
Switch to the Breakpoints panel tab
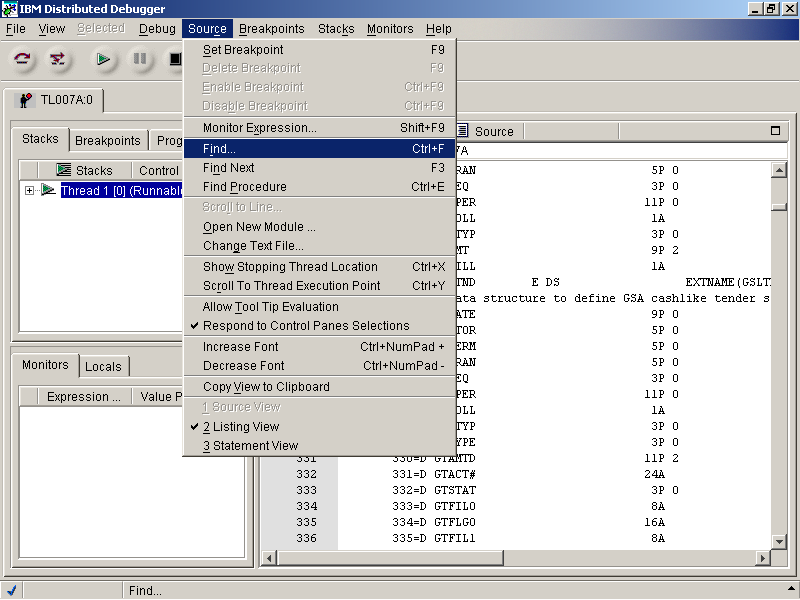pyautogui.click(x=108, y=140)
